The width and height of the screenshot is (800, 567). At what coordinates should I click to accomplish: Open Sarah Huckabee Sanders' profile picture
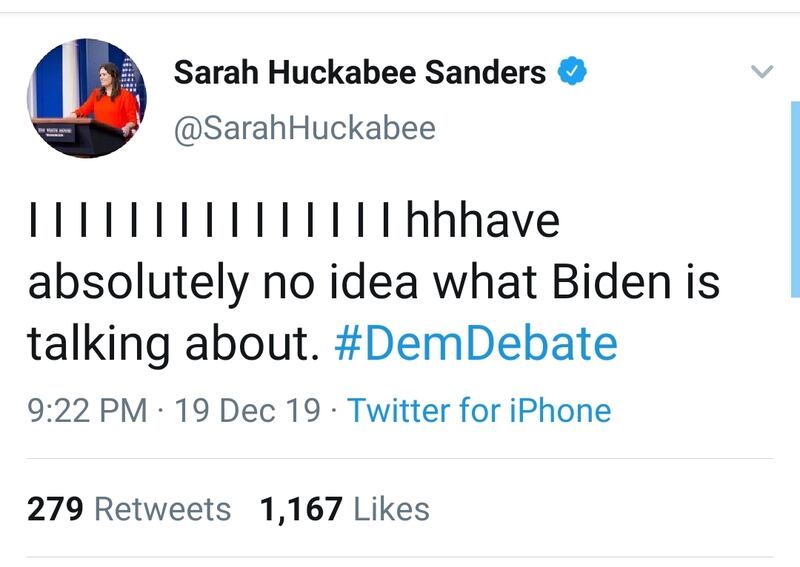[87, 98]
